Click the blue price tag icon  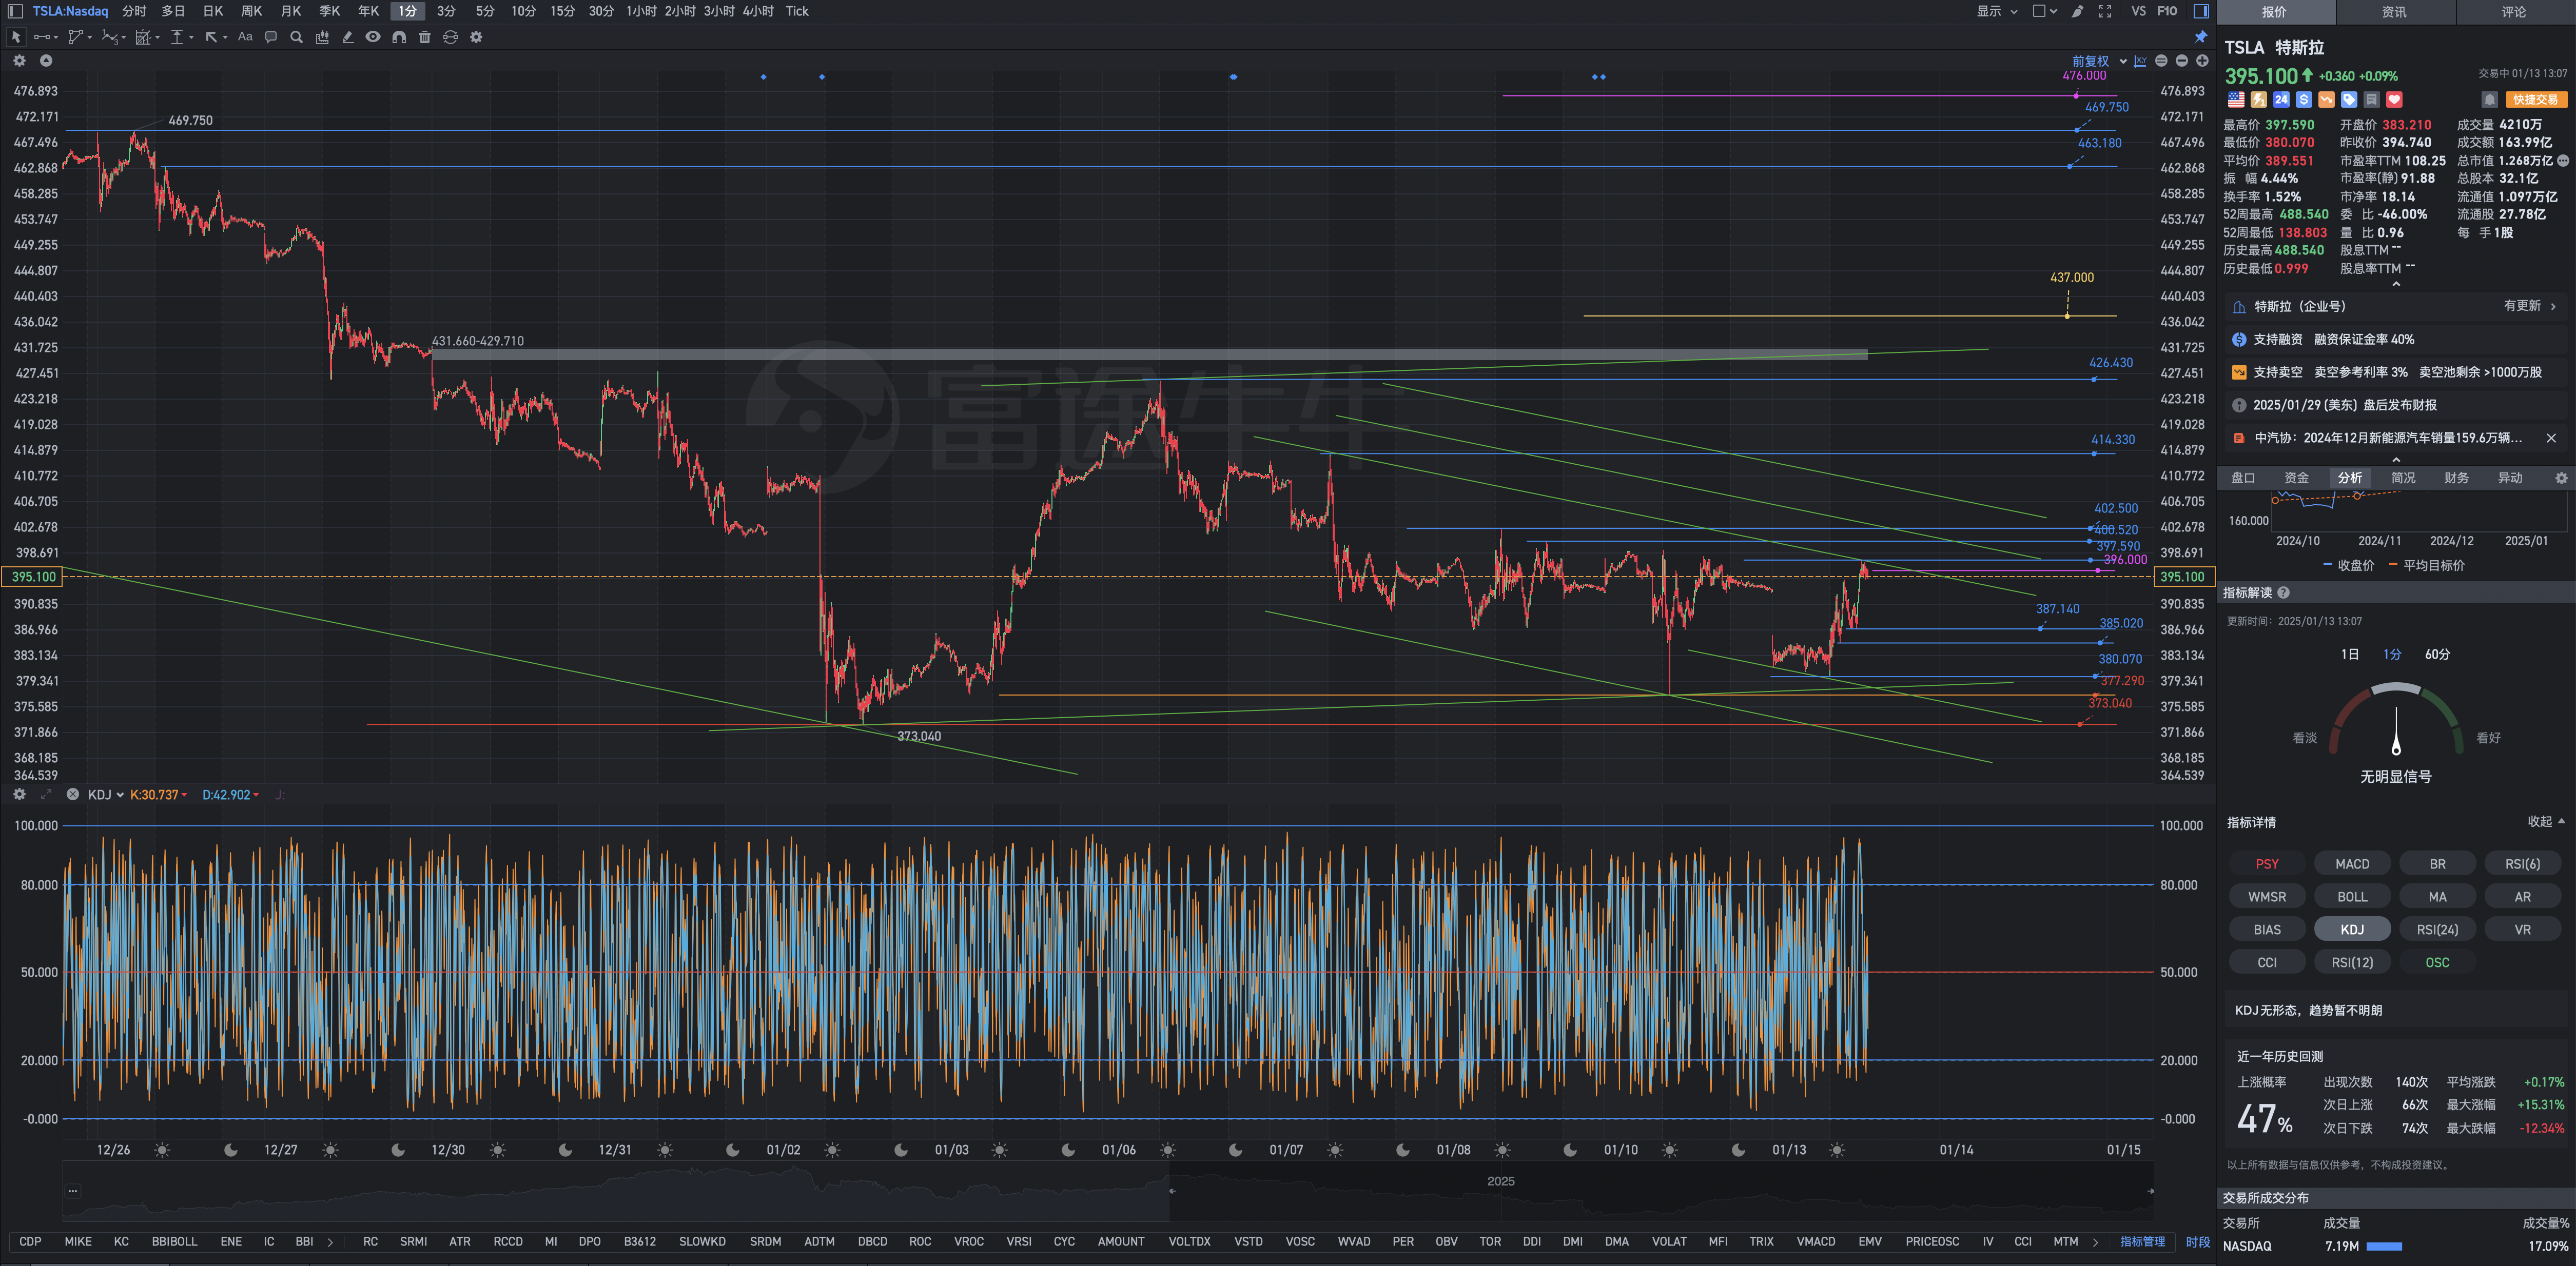2349,99
